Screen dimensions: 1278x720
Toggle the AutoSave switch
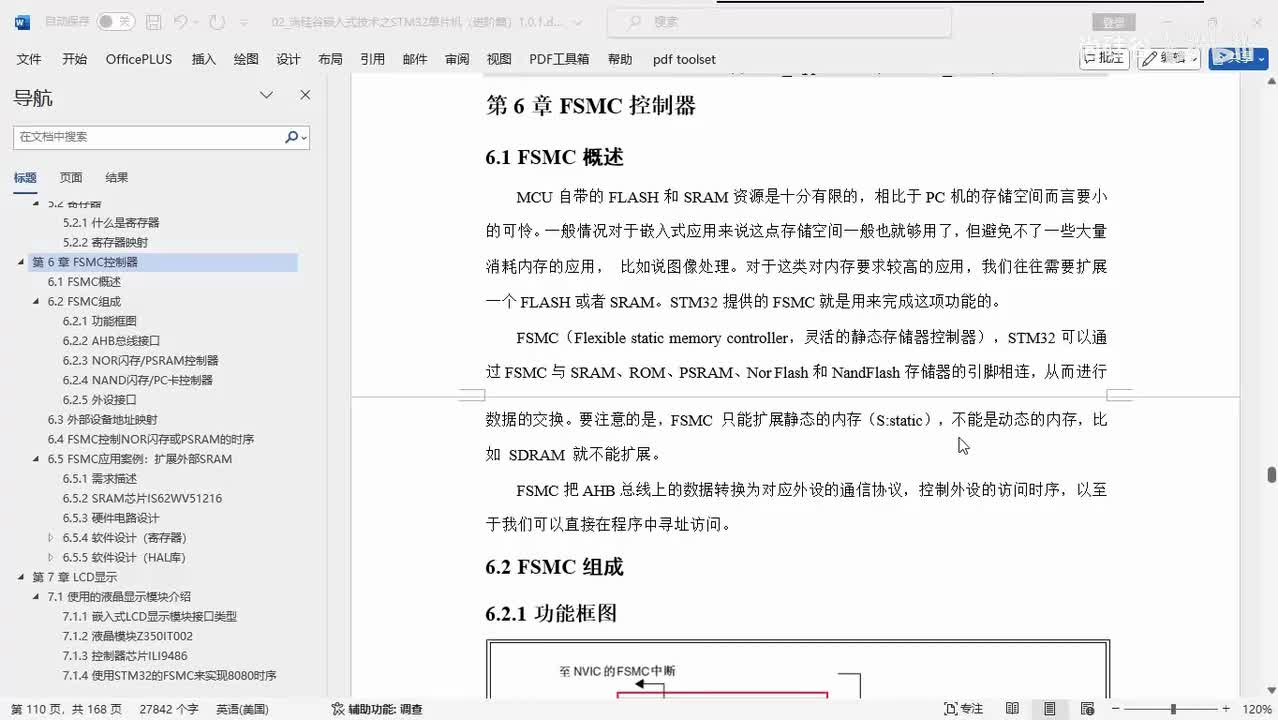[116, 21]
